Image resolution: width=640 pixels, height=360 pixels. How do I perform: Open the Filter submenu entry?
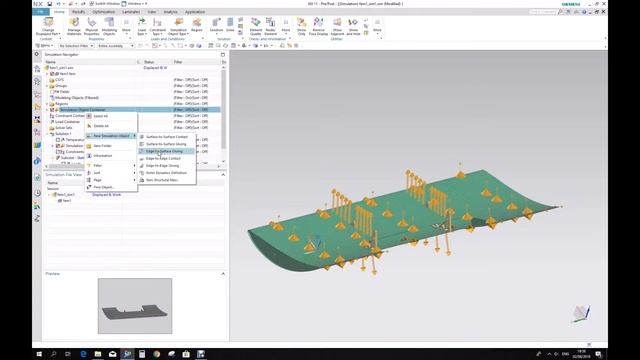click(111, 166)
